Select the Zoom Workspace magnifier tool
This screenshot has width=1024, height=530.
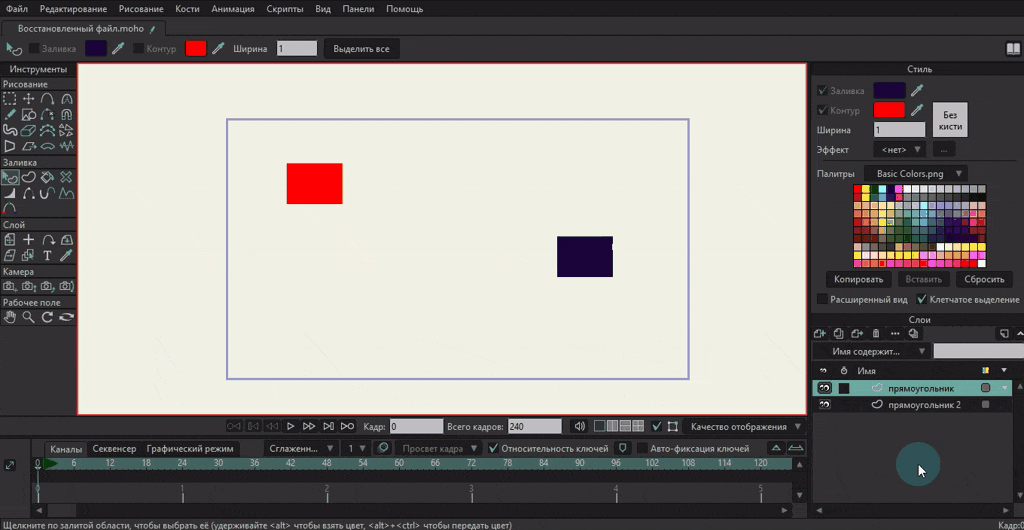point(28,317)
